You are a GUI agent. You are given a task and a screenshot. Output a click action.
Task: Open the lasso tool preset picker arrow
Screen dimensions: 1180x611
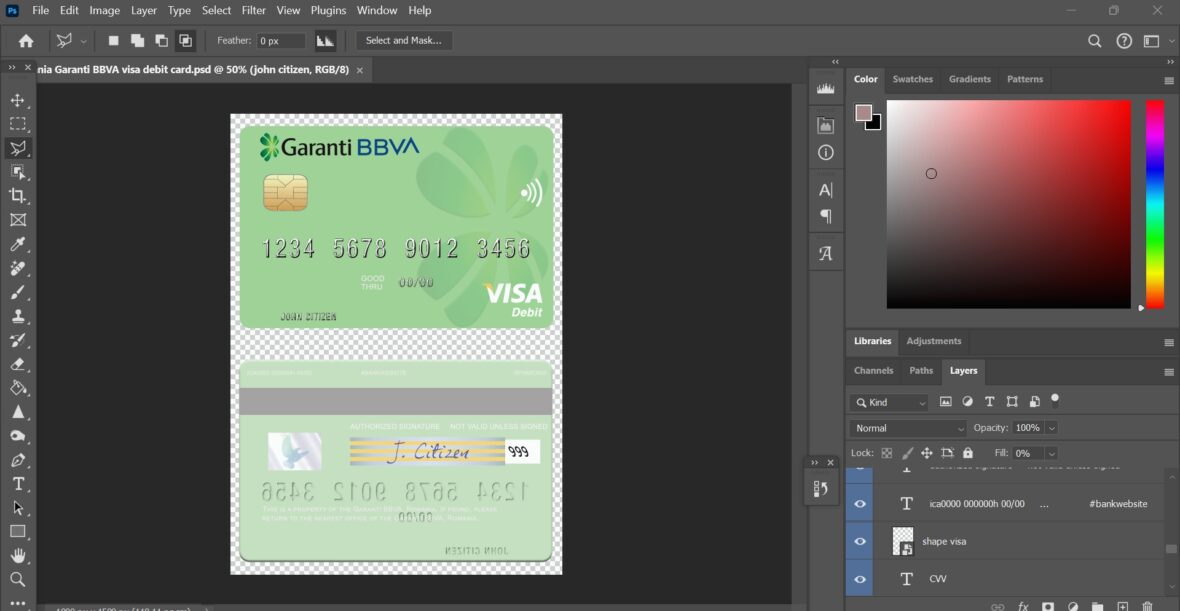(84, 41)
